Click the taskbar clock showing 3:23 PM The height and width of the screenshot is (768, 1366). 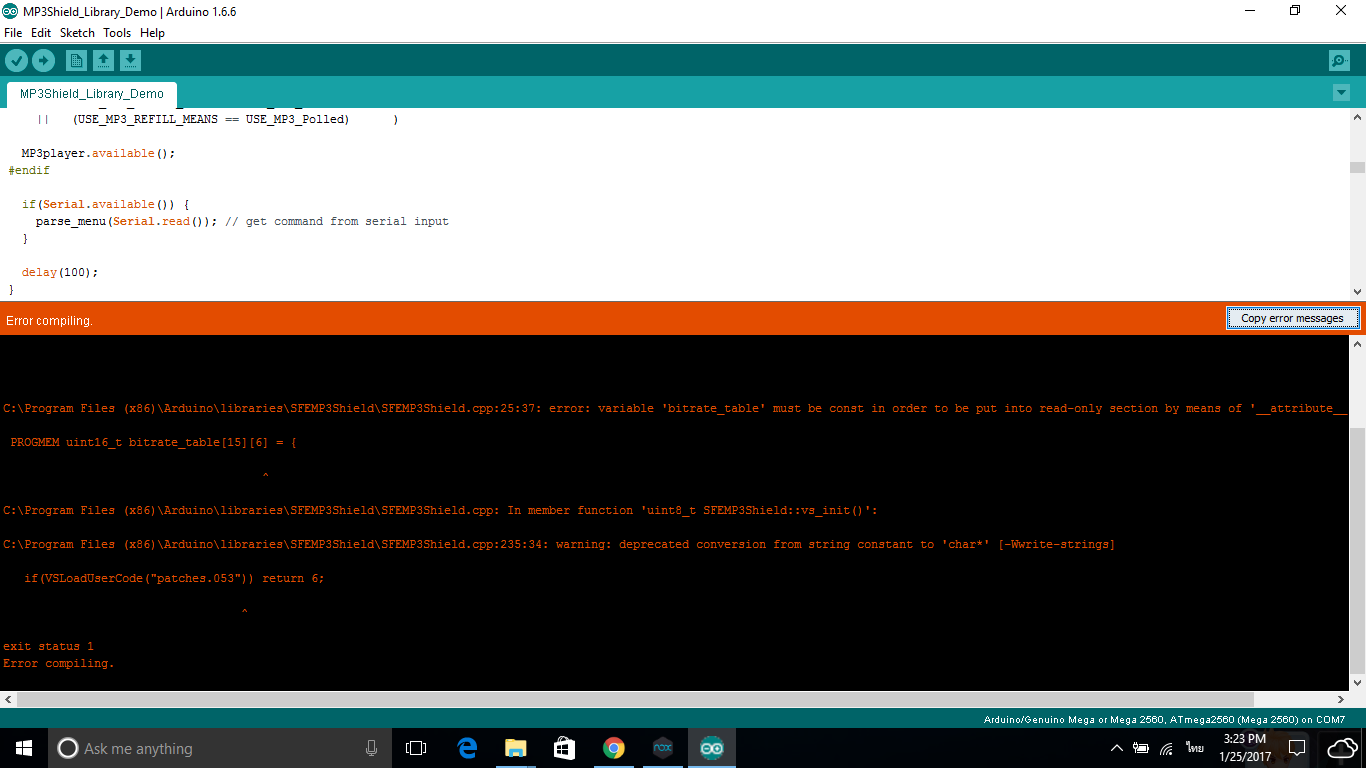(1245, 748)
